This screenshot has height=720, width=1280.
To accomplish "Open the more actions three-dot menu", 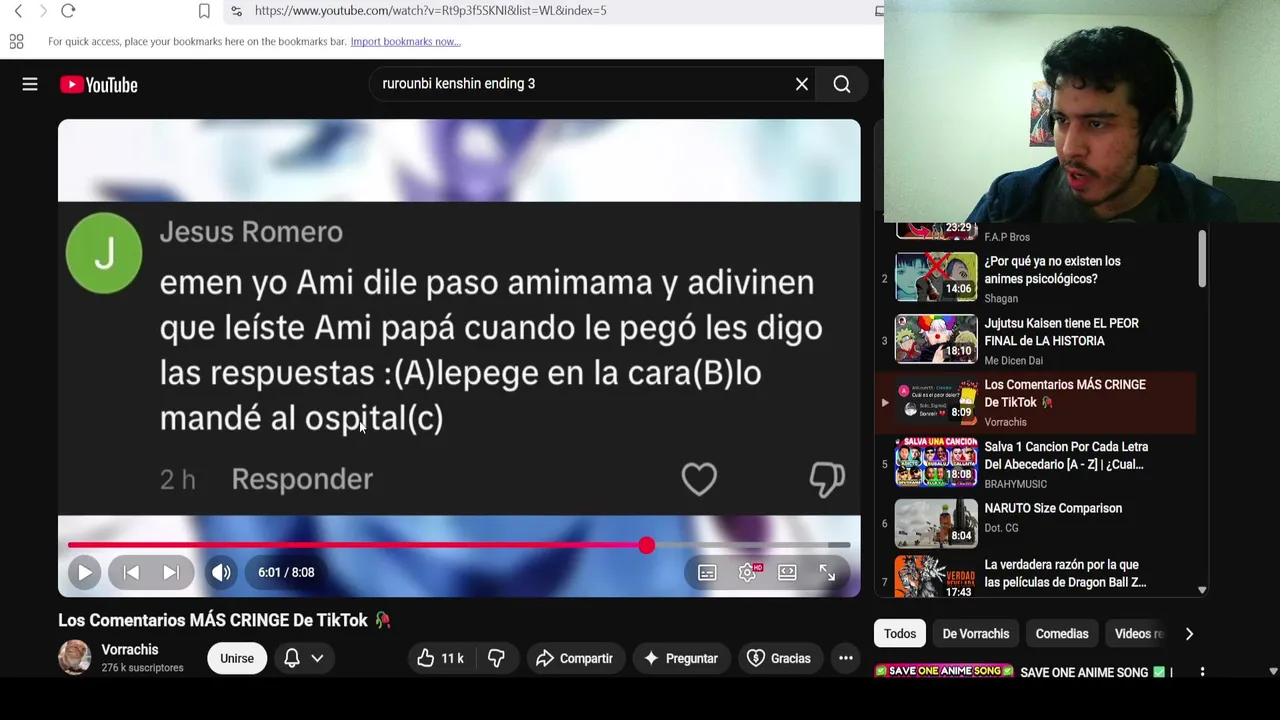I will 846,658.
